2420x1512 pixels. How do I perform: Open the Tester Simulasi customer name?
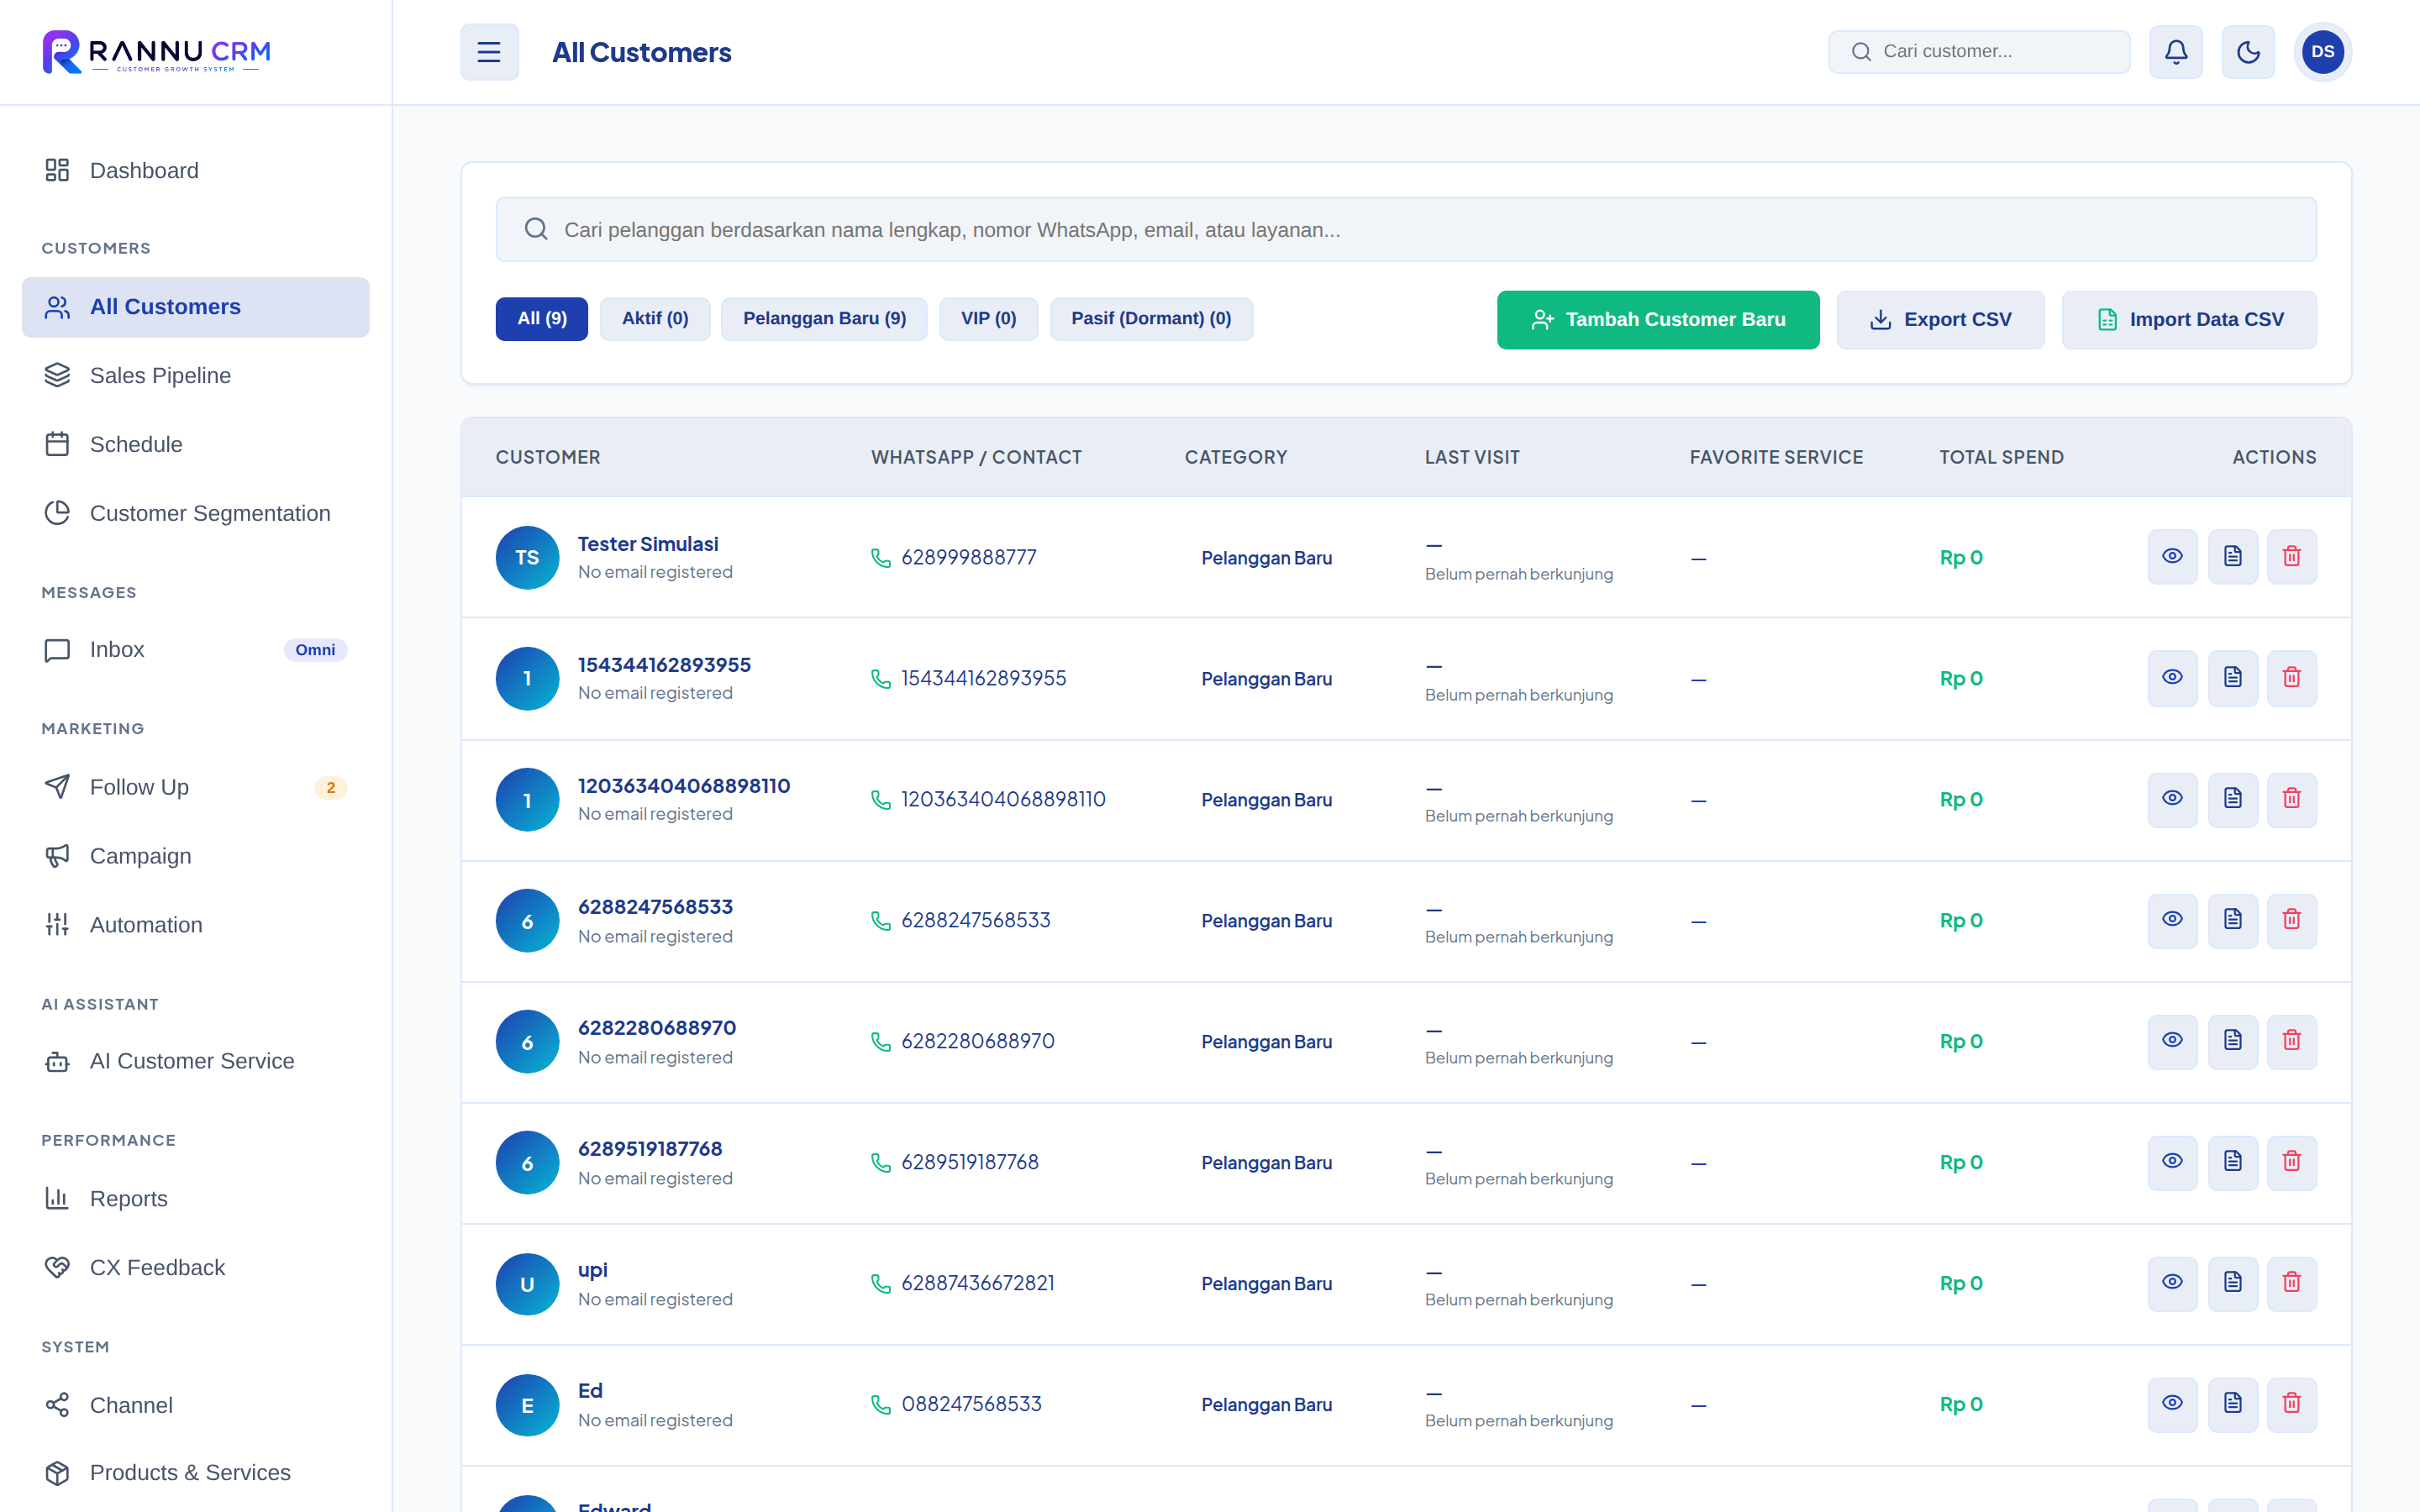[648, 544]
